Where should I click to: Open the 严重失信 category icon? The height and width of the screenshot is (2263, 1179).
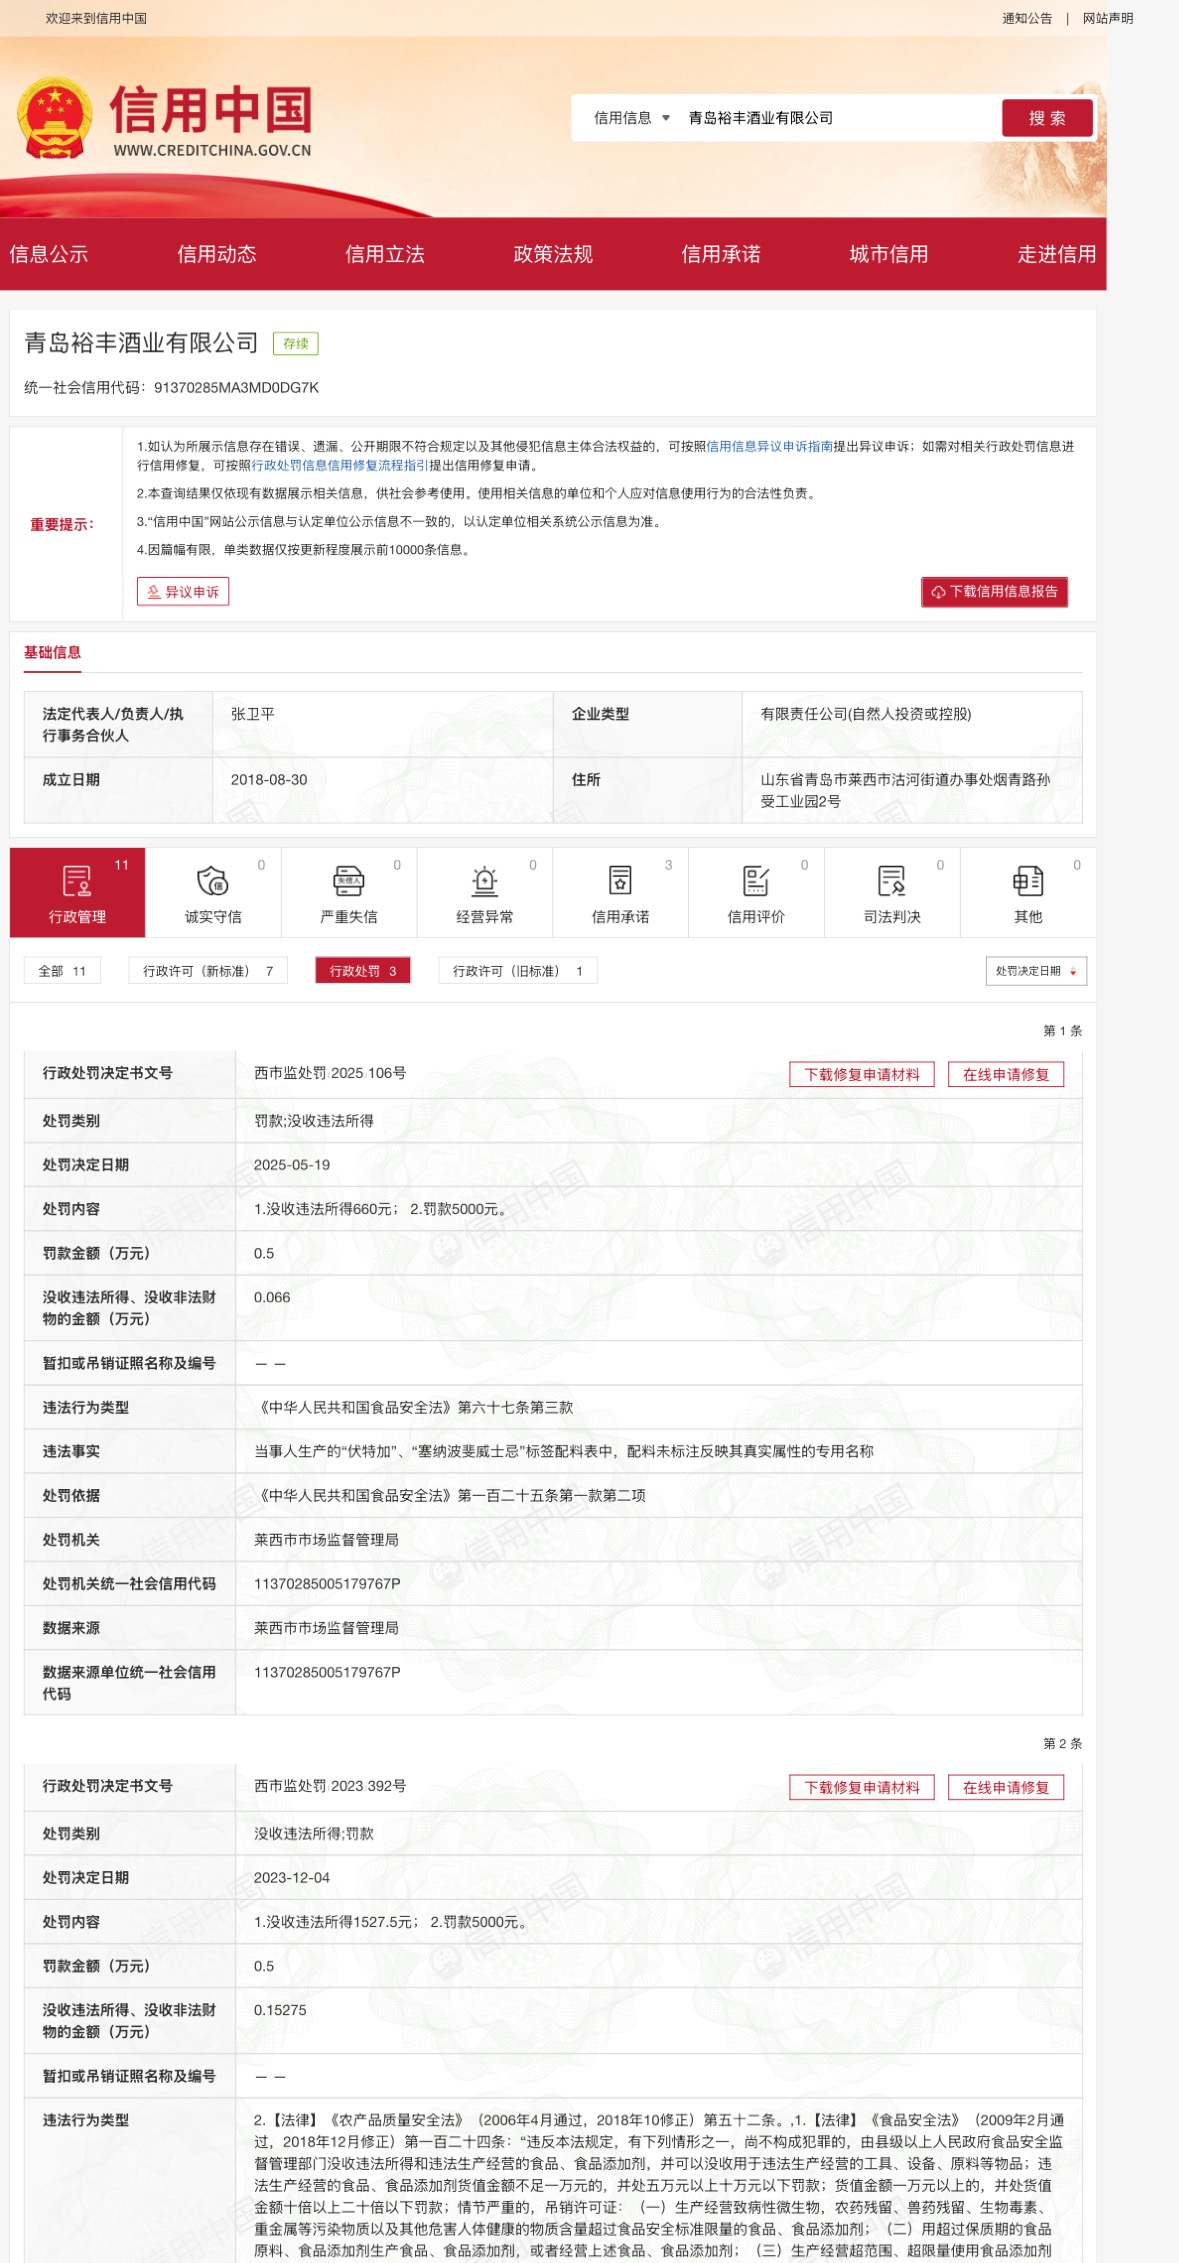[348, 881]
